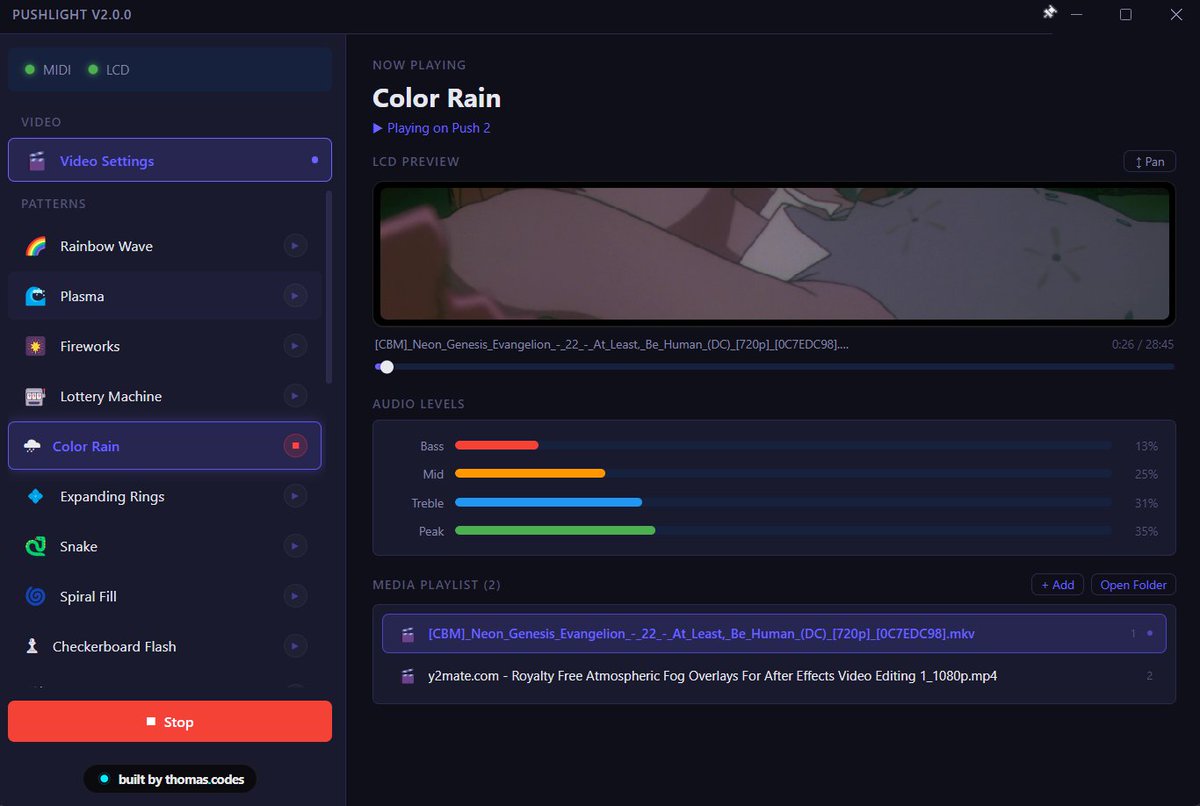Play the Snake pattern
The height and width of the screenshot is (806, 1200).
(295, 545)
